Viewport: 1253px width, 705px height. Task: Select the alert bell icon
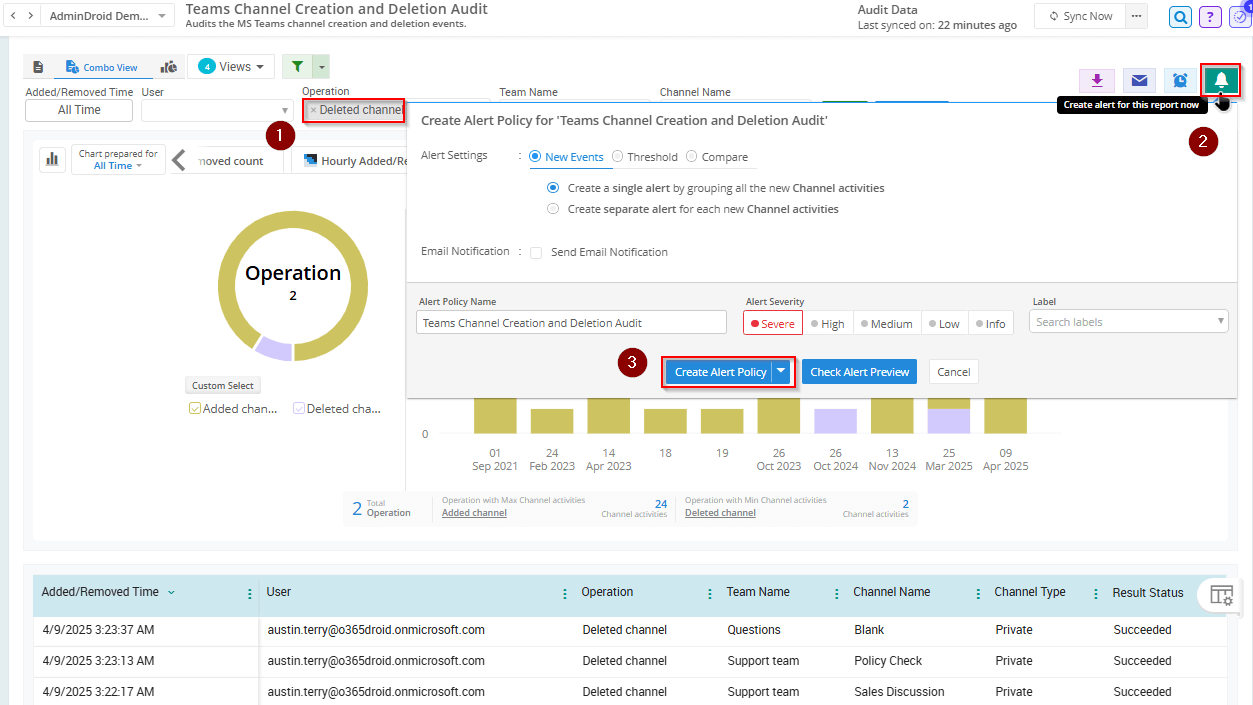tap(1220, 80)
